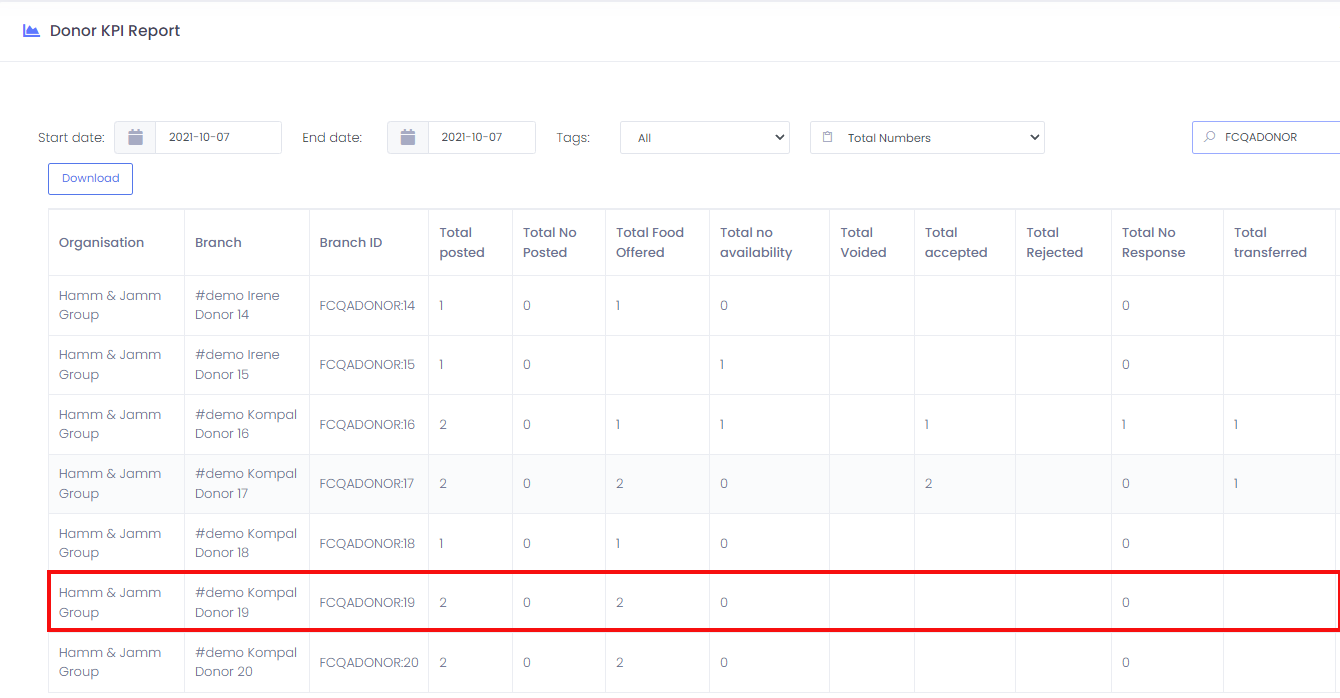Click the Branch ID column header
The height and width of the screenshot is (698, 1340).
350,242
